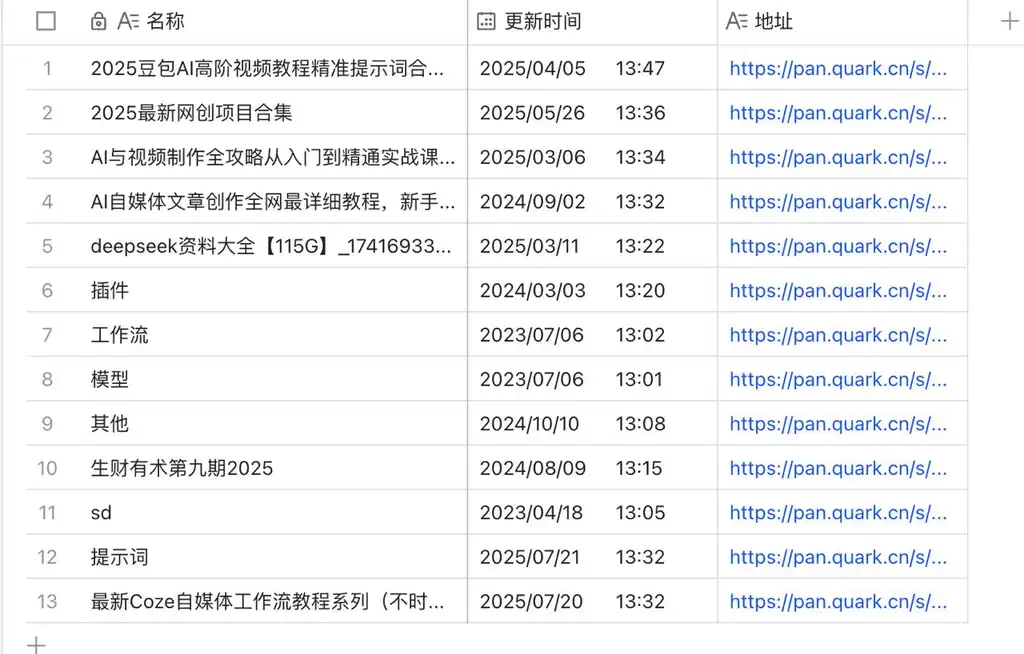This screenshot has width=1024, height=654.
Task: Click the date cell 2025/03/06 13:34
Action: [592, 157]
